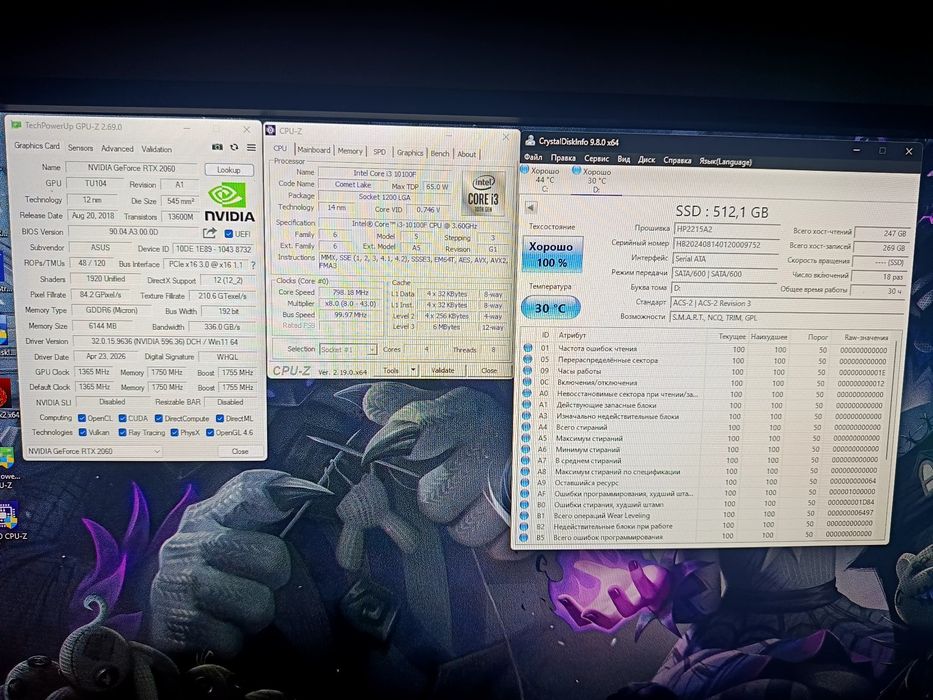Image resolution: width=933 pixels, height=700 pixels.
Task: Click the CPU-Z Validate button
Action: point(442,370)
